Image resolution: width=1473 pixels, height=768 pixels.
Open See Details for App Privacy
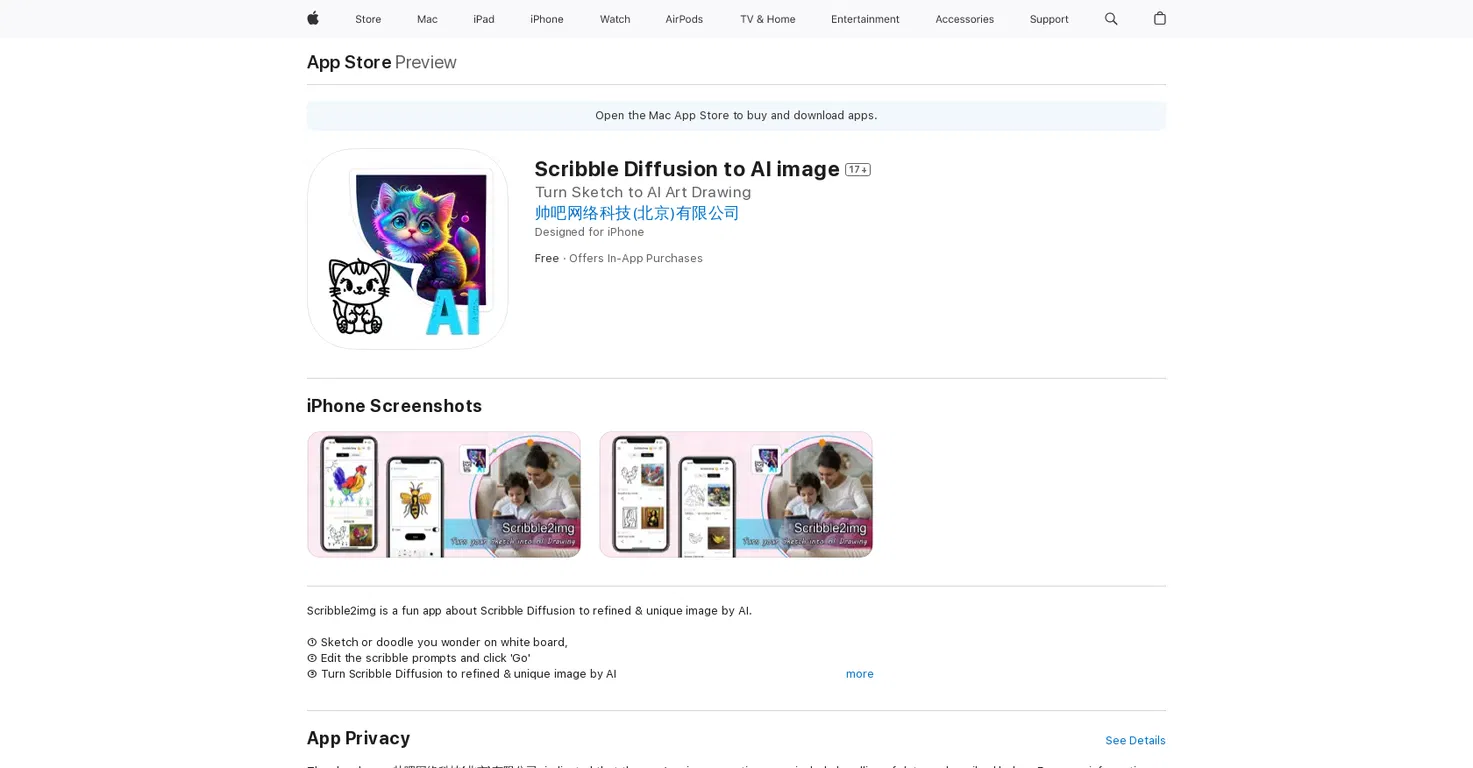(x=1135, y=741)
